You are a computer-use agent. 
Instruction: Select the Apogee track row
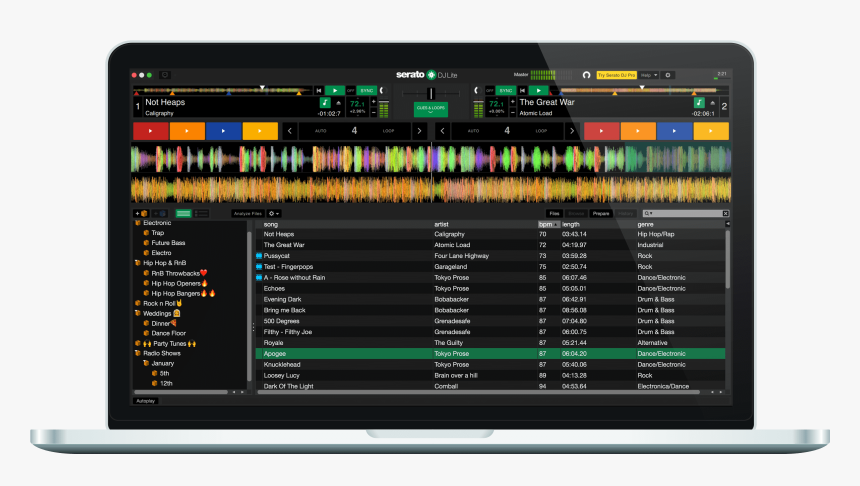490,354
